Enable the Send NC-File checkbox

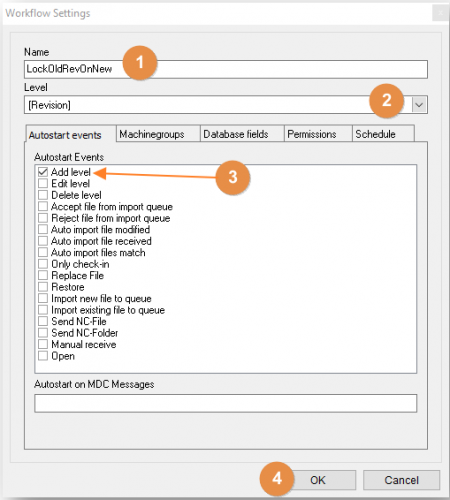(43, 321)
